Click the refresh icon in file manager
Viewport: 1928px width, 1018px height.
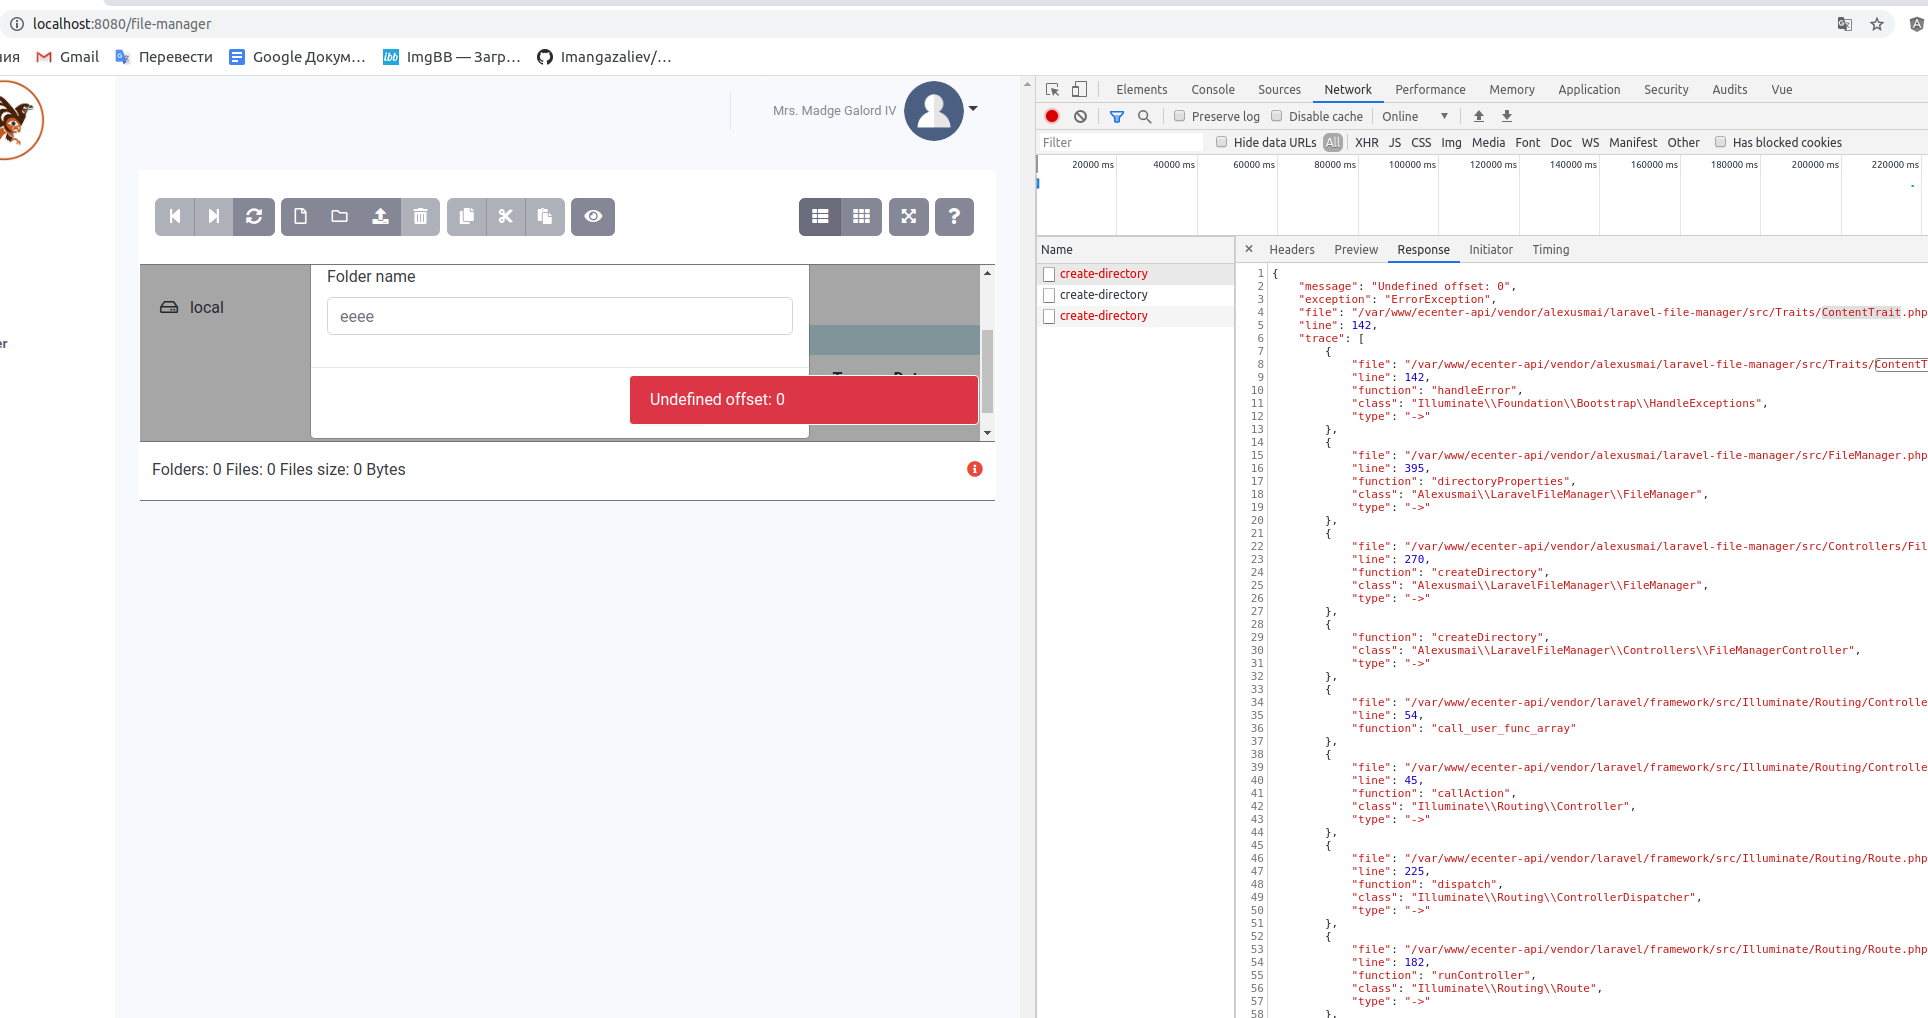[x=254, y=216]
